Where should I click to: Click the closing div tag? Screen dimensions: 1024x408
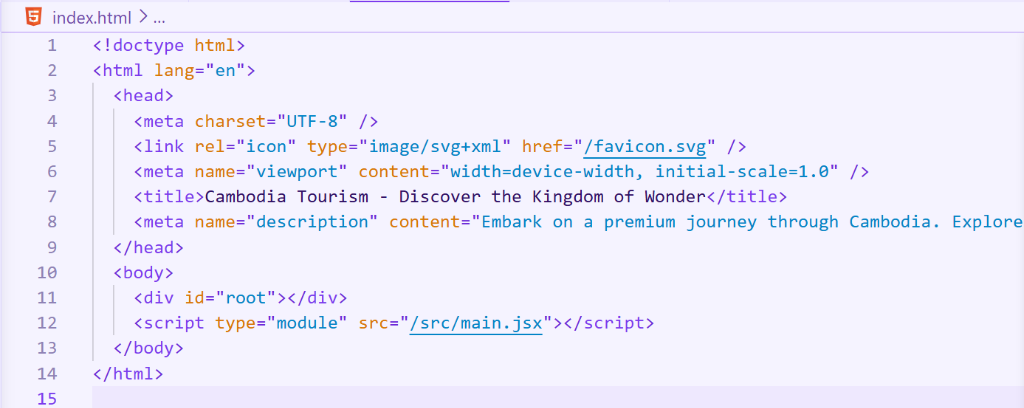[x=317, y=298]
